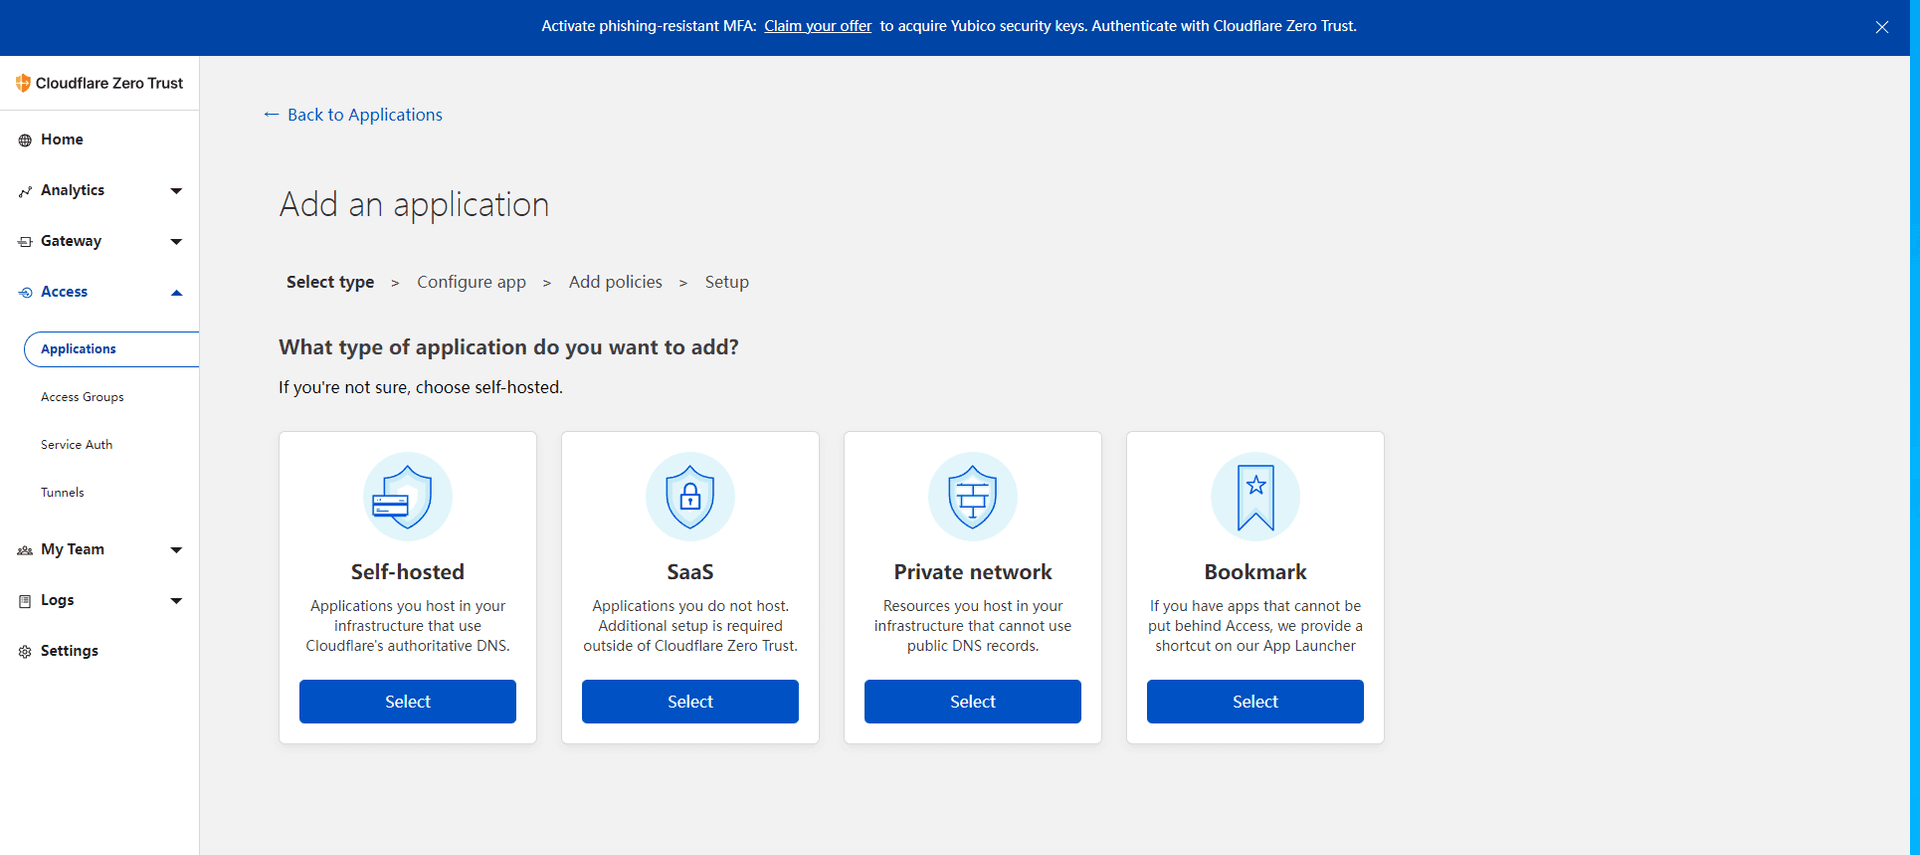Expand the Logs menu arrow
This screenshot has height=855, width=1920.
coord(176,601)
